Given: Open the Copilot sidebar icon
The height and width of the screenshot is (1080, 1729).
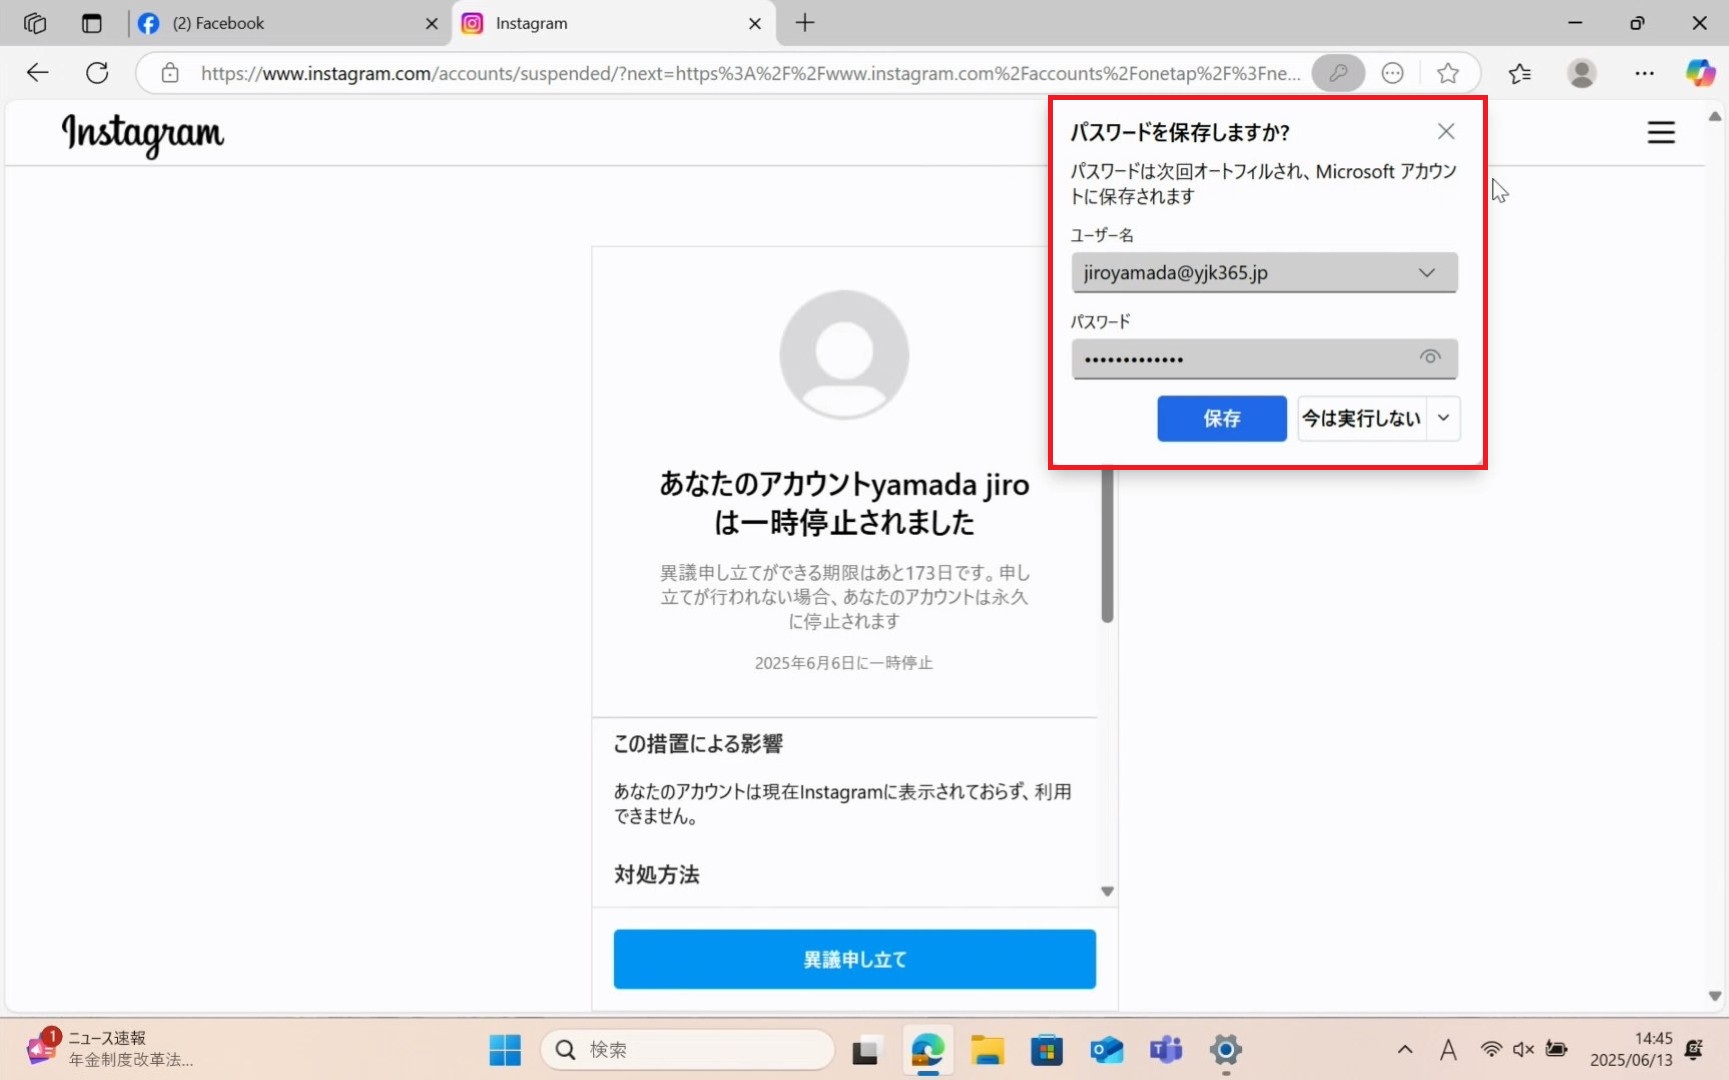Looking at the screenshot, I should pyautogui.click(x=1699, y=73).
